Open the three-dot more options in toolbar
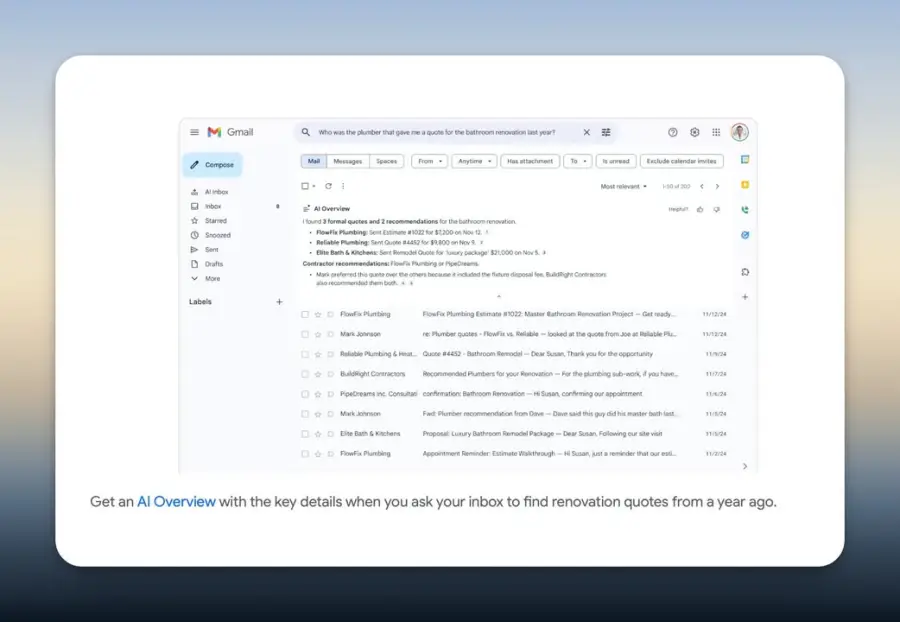The height and width of the screenshot is (622, 900). [343, 186]
